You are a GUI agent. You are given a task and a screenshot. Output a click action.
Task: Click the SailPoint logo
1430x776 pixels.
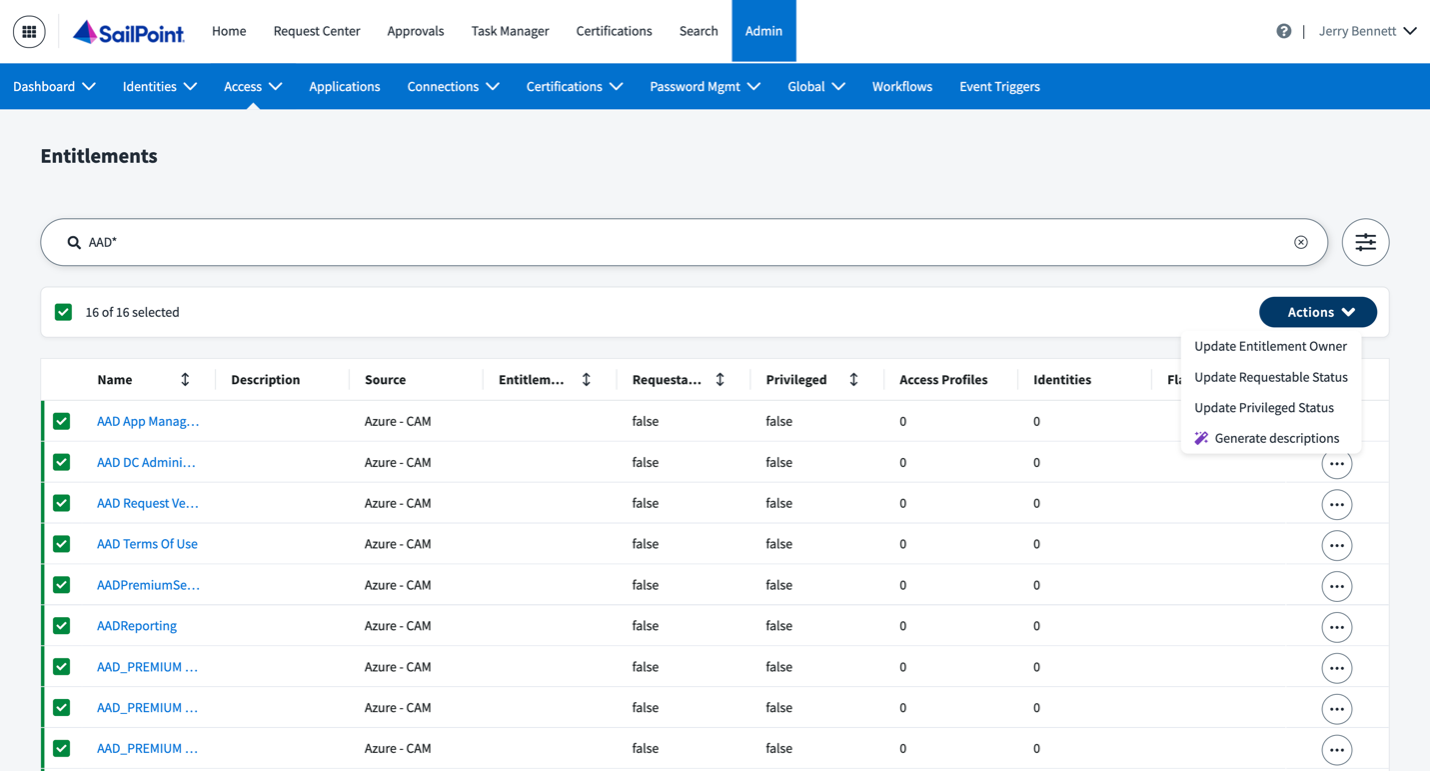(x=128, y=31)
